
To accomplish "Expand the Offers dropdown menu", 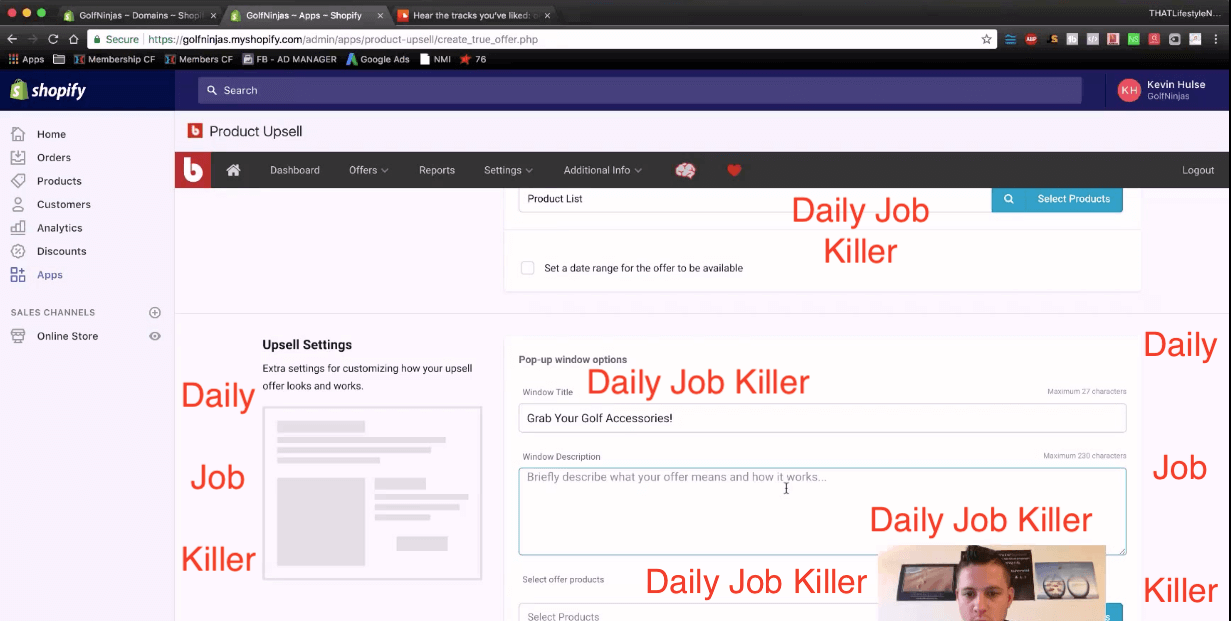I will [369, 170].
